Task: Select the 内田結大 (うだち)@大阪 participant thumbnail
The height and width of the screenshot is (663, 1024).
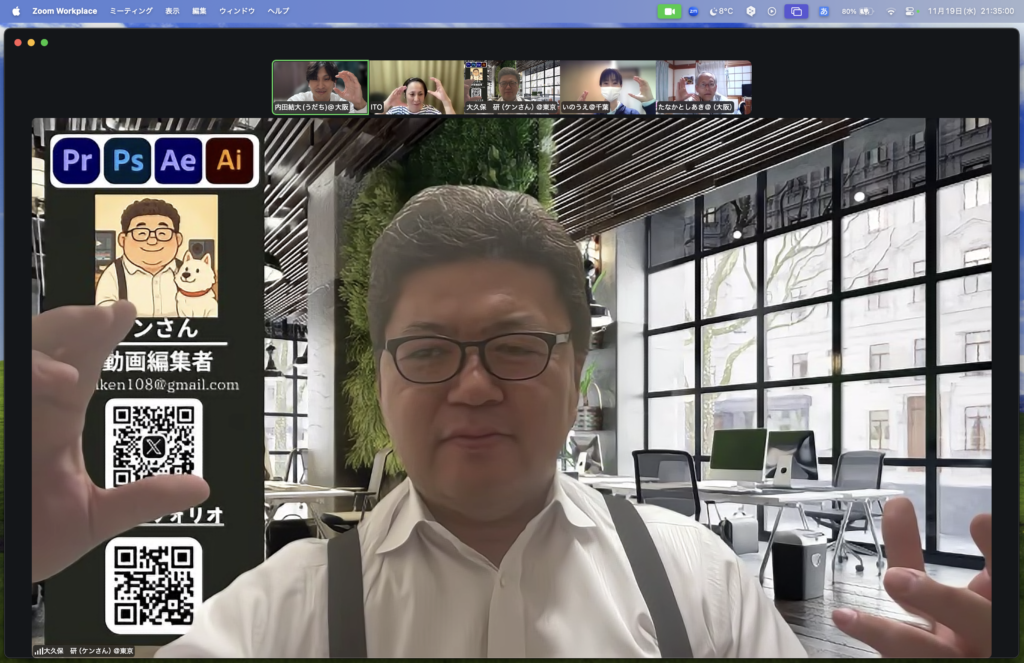Action: tap(320, 87)
